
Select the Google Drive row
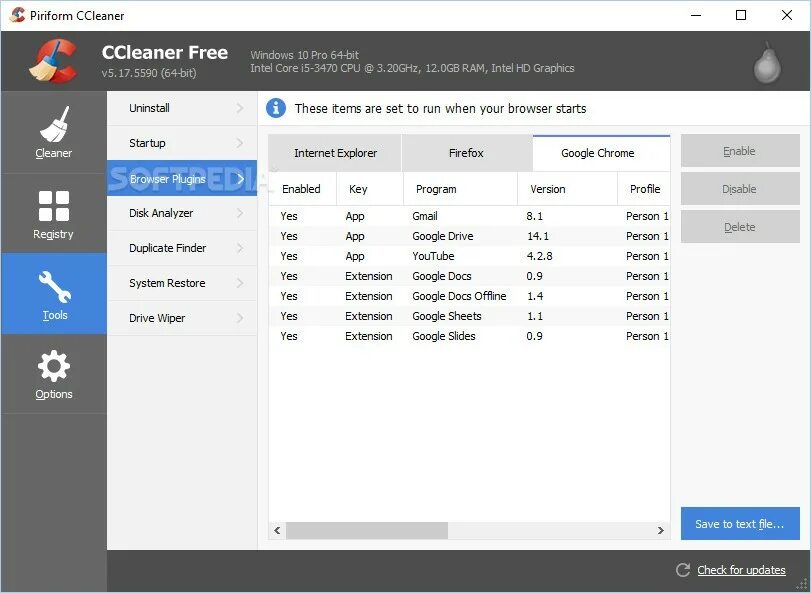coord(469,236)
